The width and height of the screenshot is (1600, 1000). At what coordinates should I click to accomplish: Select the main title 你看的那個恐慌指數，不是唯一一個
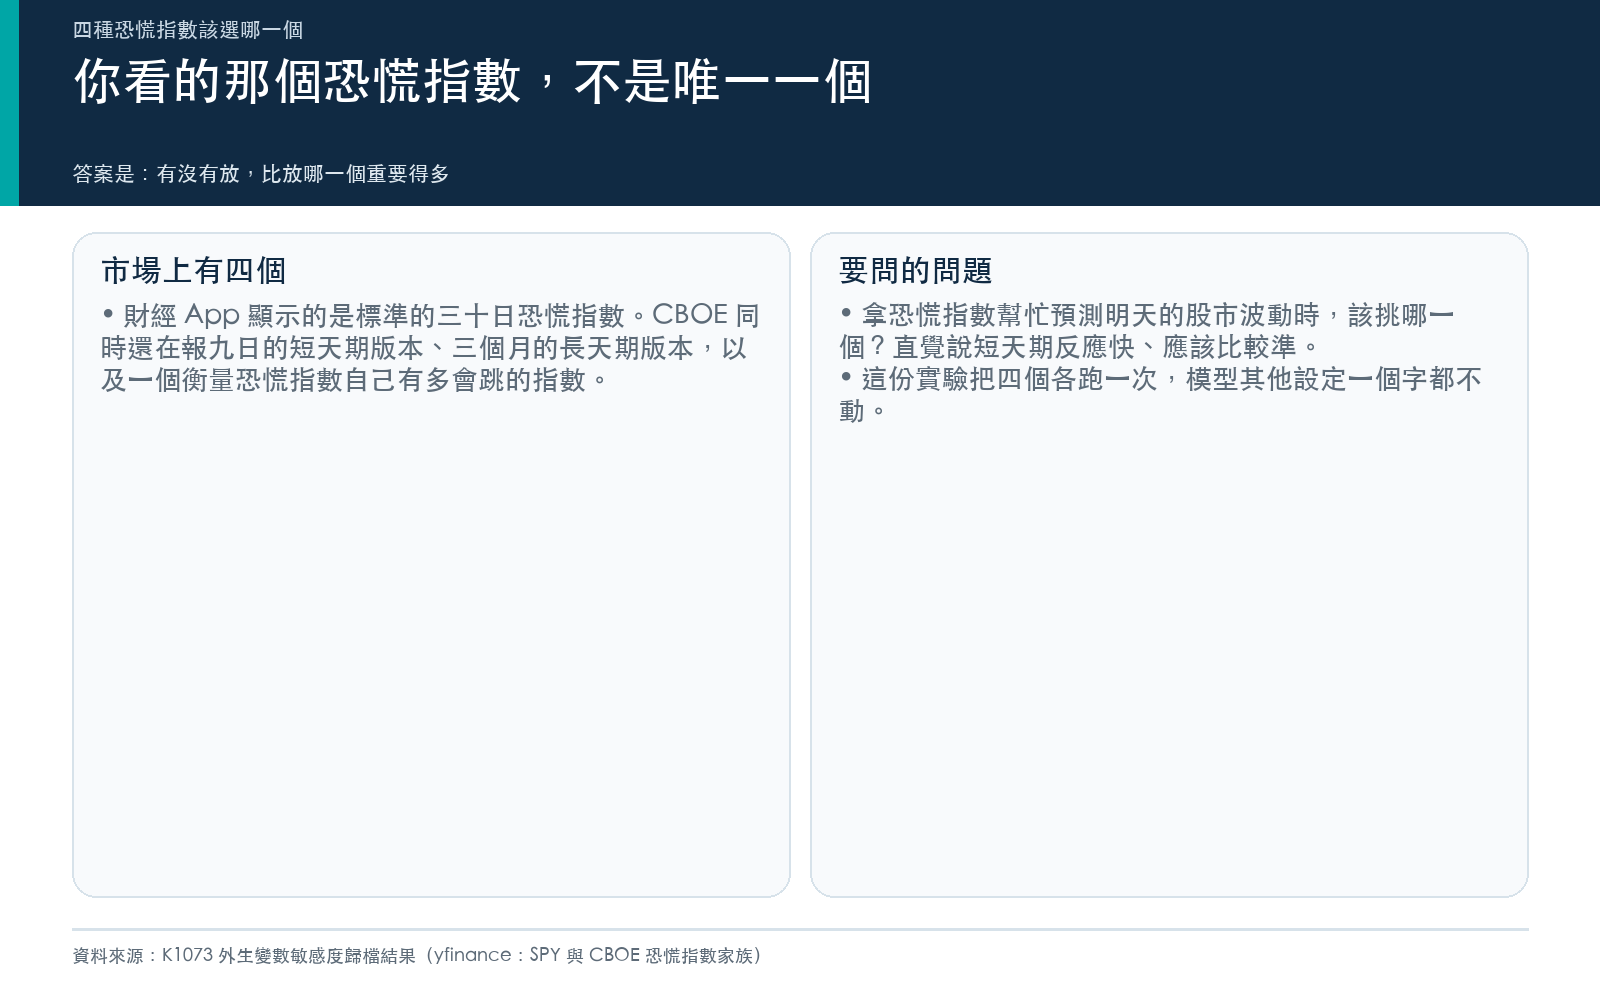click(473, 81)
